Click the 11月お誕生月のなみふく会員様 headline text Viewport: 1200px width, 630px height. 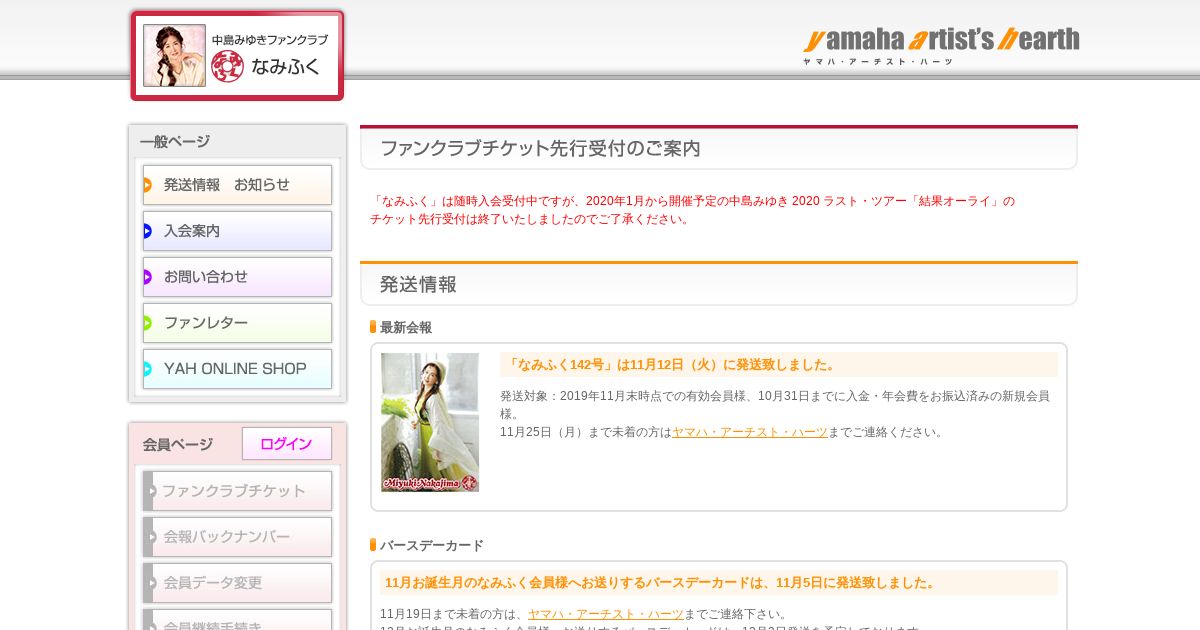coord(662,582)
